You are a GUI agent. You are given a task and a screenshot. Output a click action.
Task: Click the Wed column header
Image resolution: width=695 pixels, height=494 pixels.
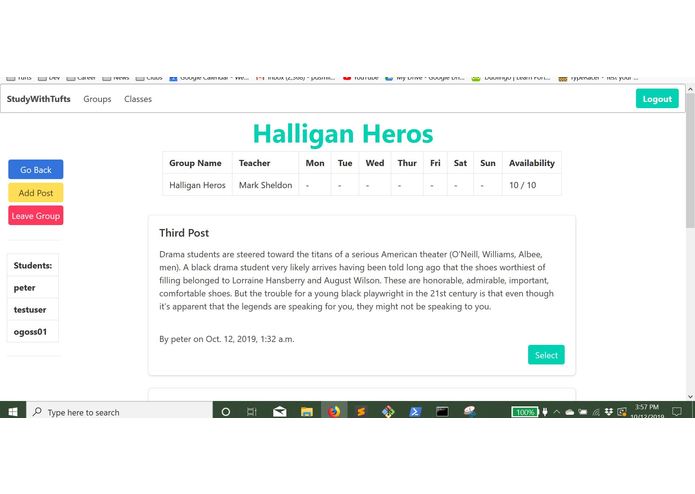click(375, 163)
